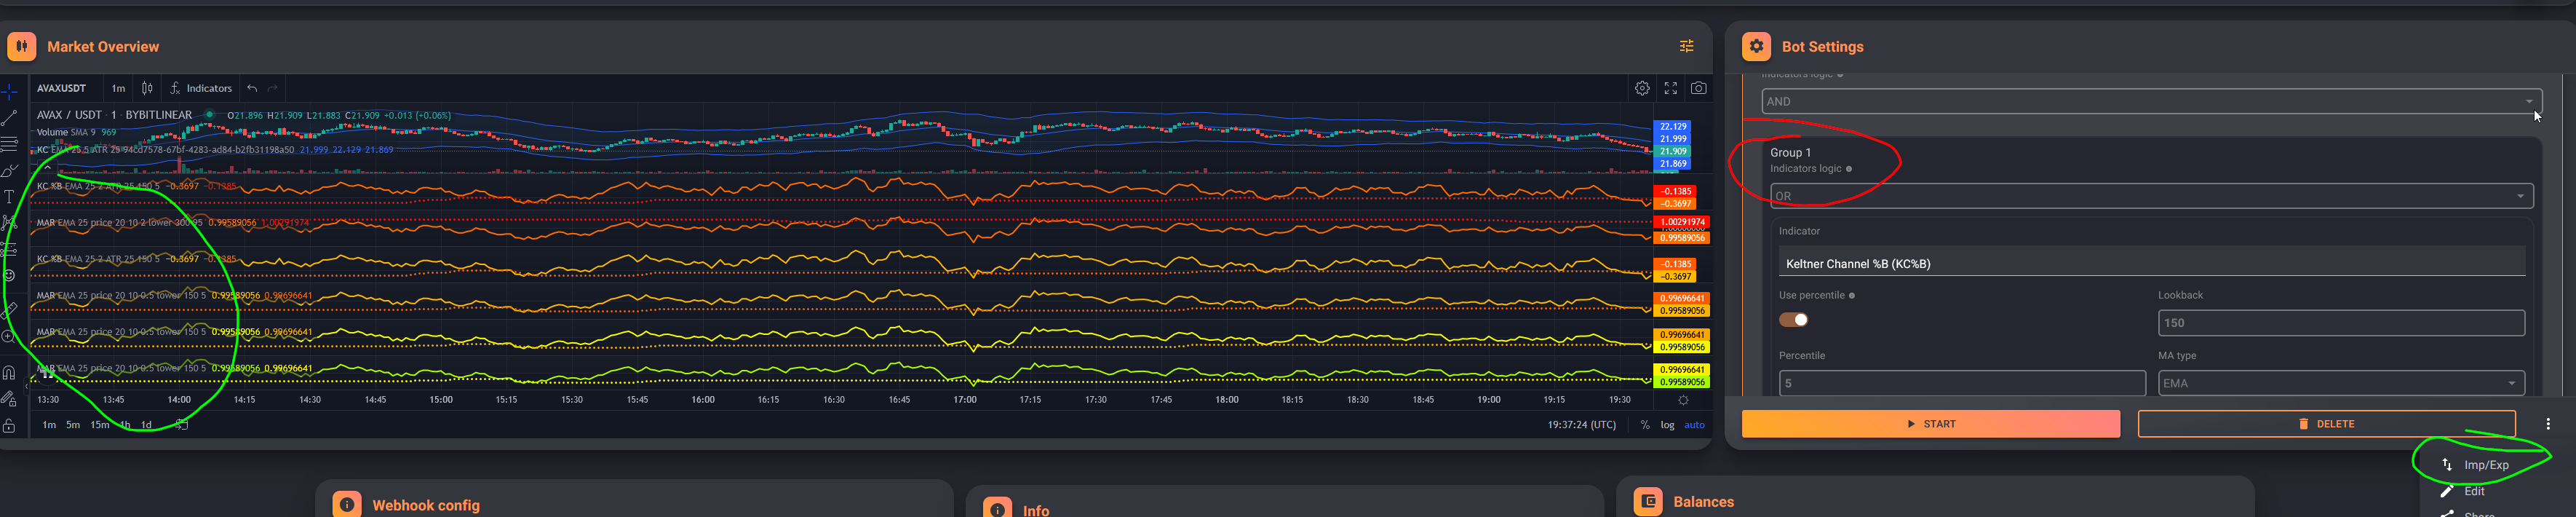The height and width of the screenshot is (517, 2576).
Task: Select the text annotation tool
Action: tap(9, 197)
